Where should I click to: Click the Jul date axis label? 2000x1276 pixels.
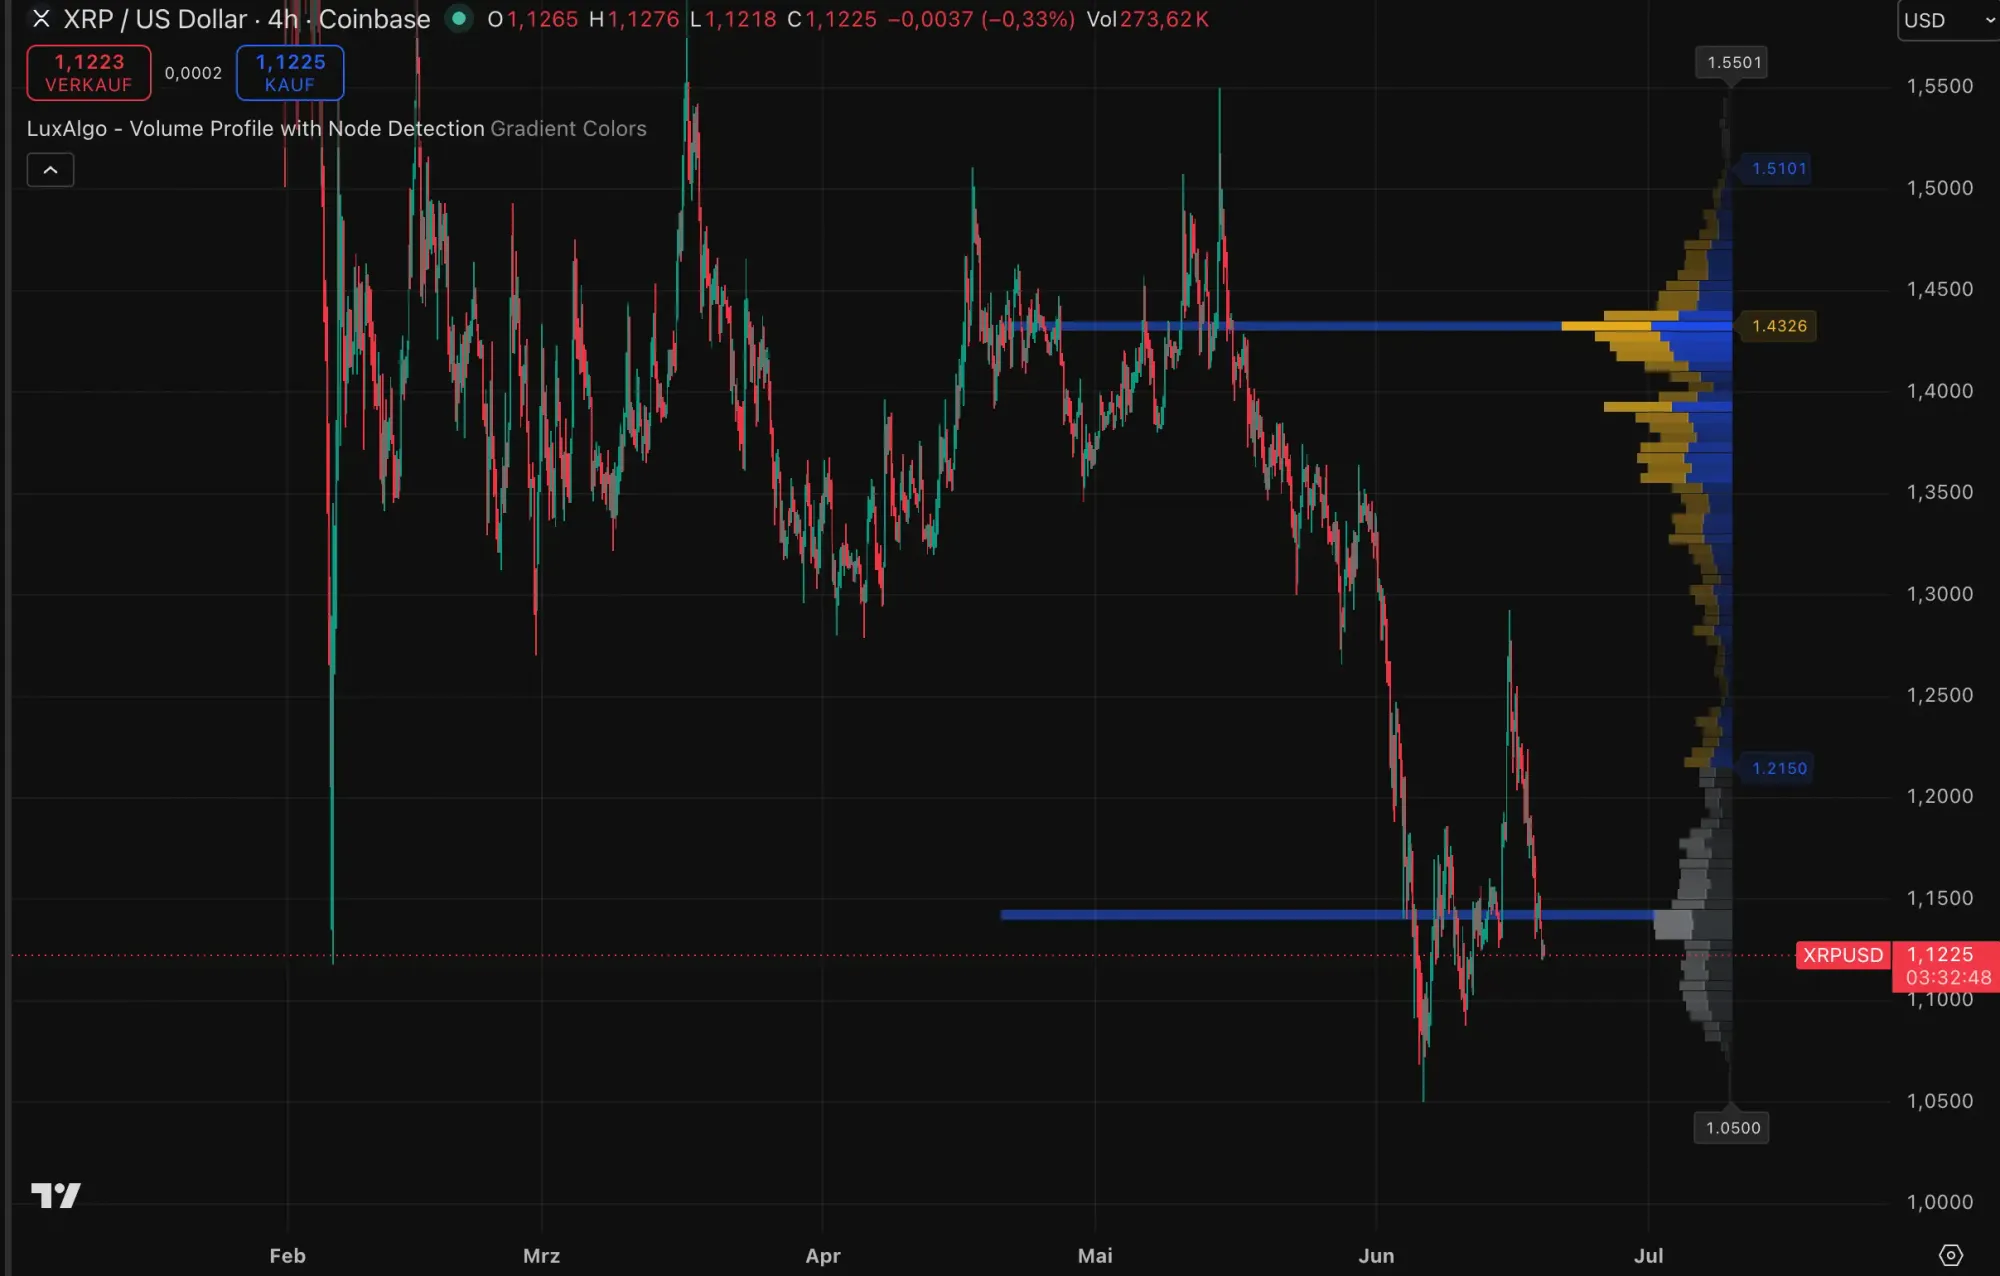(x=1649, y=1256)
